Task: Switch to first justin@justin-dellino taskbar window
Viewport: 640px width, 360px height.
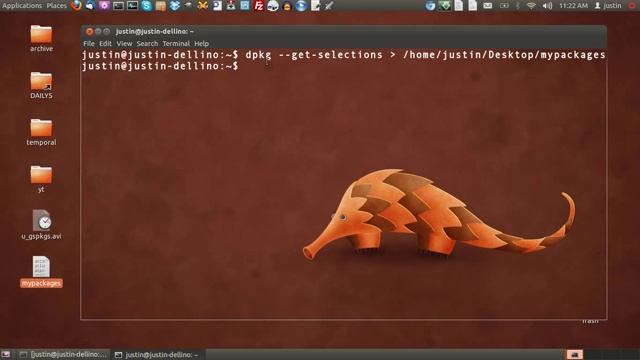Action: (64, 355)
